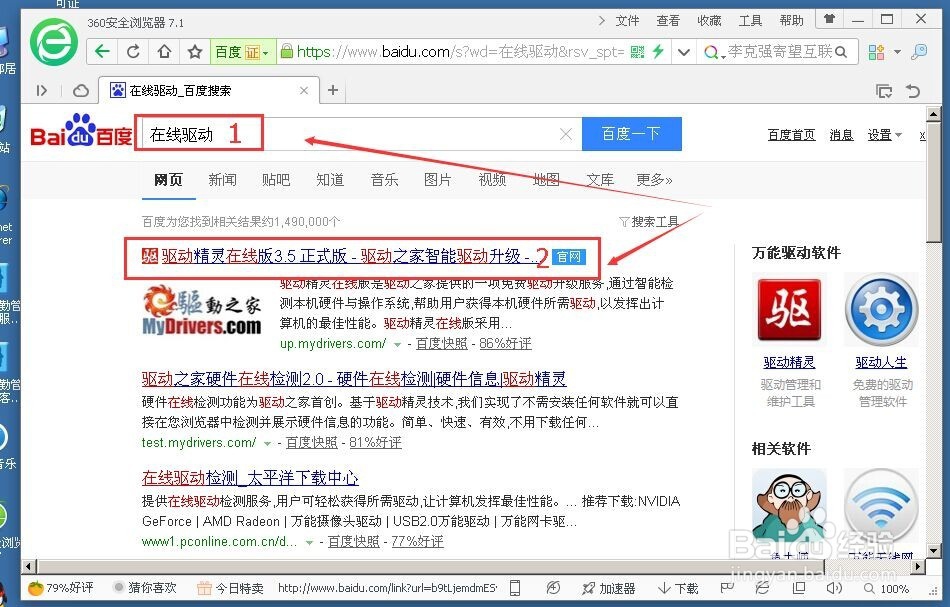Open a new tab with plus button
This screenshot has height=607, width=950.
click(333, 90)
